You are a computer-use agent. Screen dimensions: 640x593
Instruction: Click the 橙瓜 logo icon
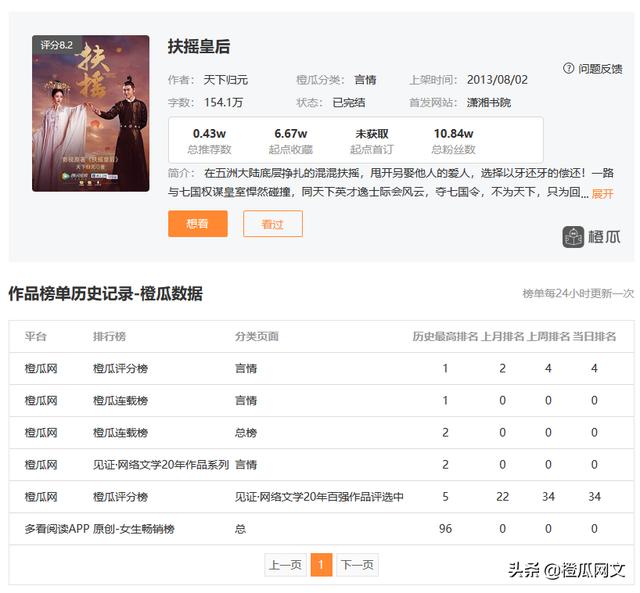(573, 237)
